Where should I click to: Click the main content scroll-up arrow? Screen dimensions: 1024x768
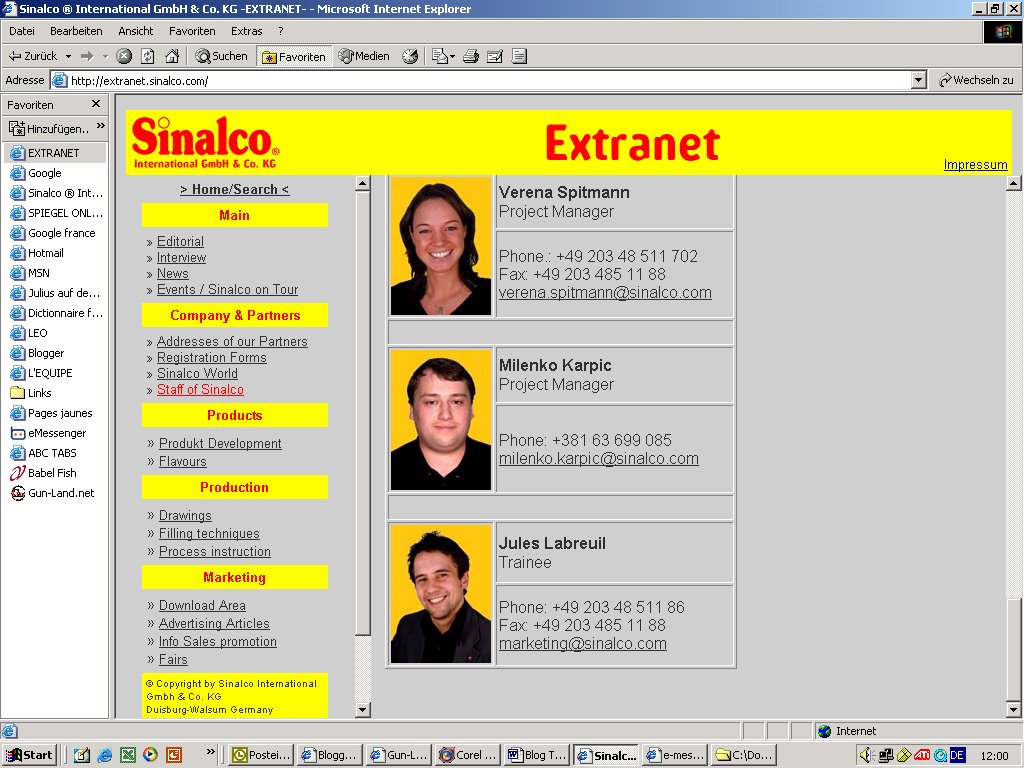[1013, 183]
